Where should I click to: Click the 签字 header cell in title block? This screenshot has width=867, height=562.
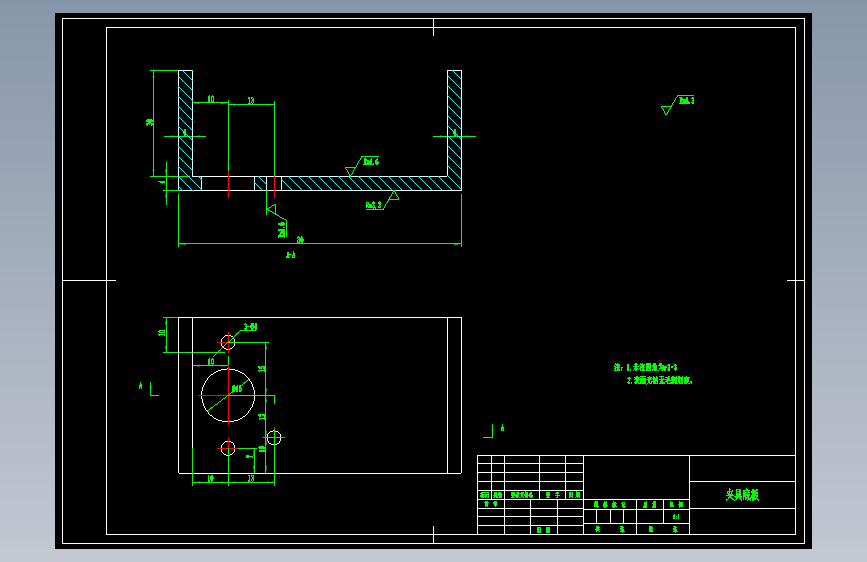552,495
